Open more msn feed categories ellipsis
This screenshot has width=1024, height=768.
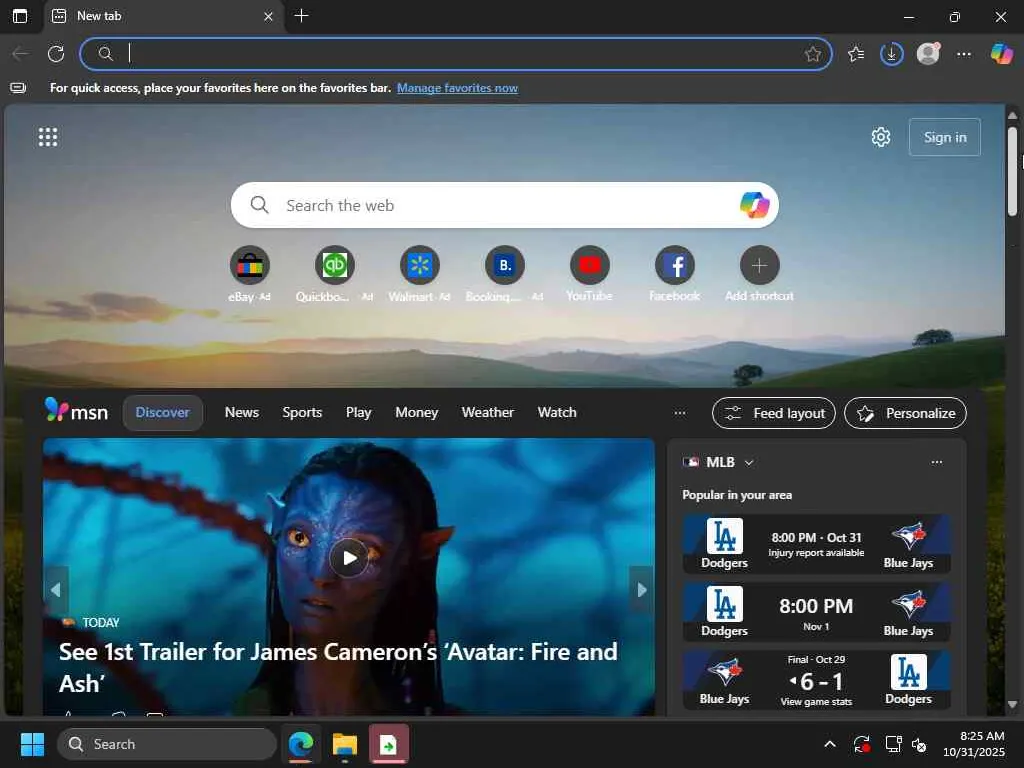pyautogui.click(x=680, y=413)
